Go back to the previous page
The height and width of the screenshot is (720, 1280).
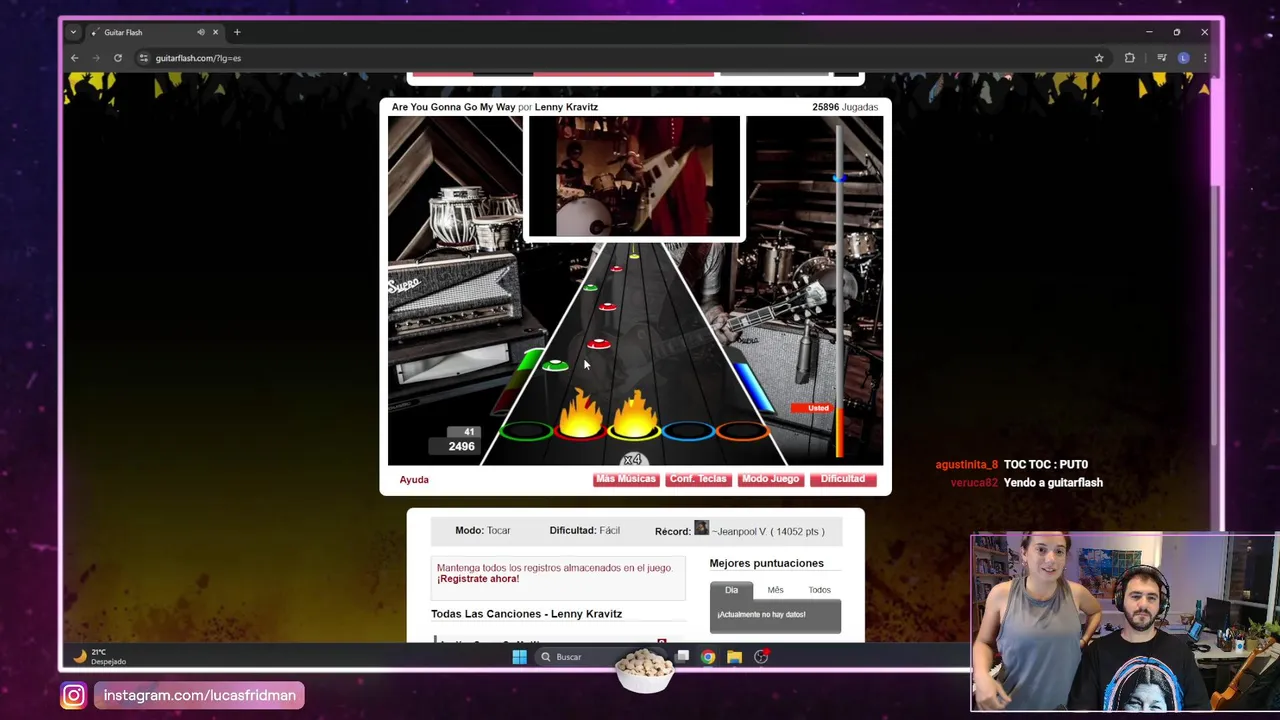point(75,58)
